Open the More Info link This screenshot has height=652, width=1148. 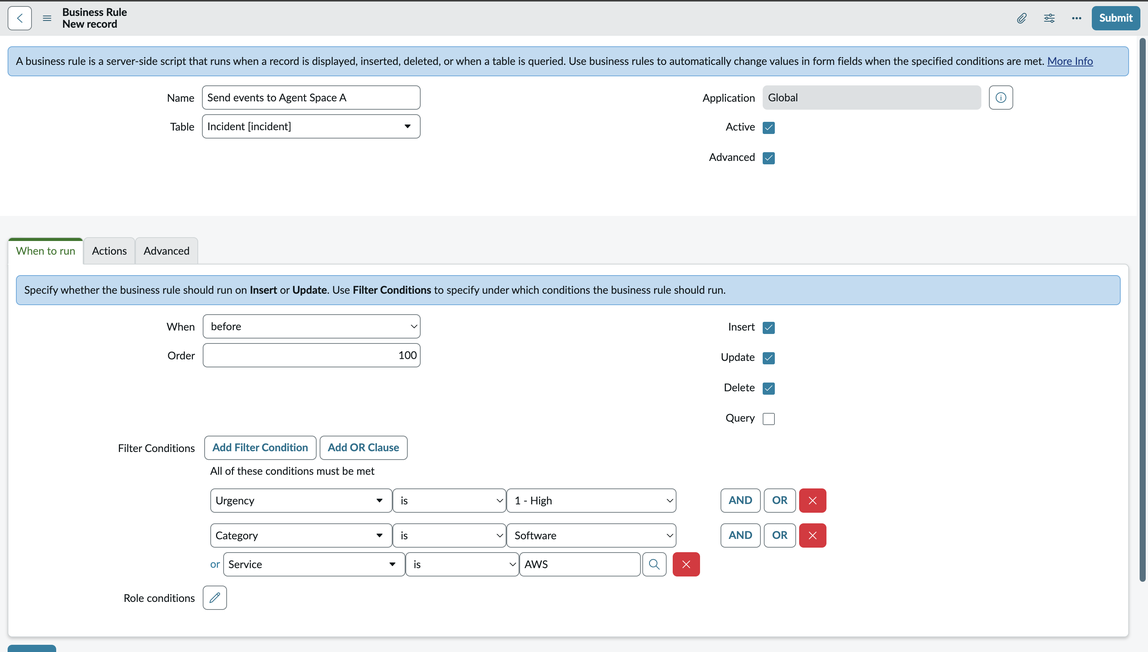tap(1069, 61)
